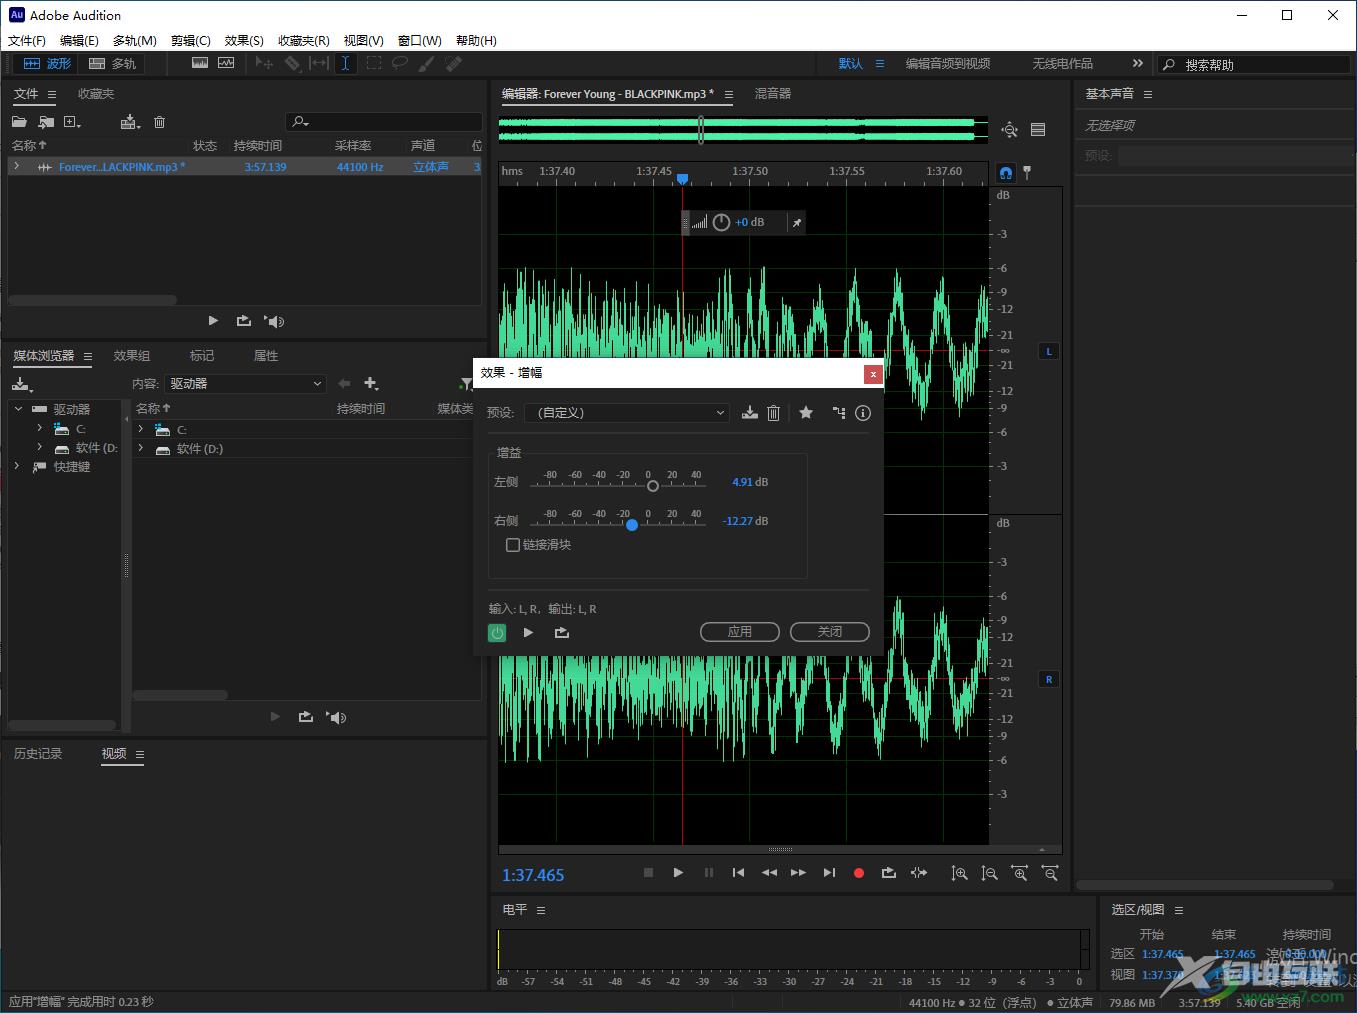Open the 多轨(M) menu
Viewport: 1357px width, 1013px height.
coord(134,40)
